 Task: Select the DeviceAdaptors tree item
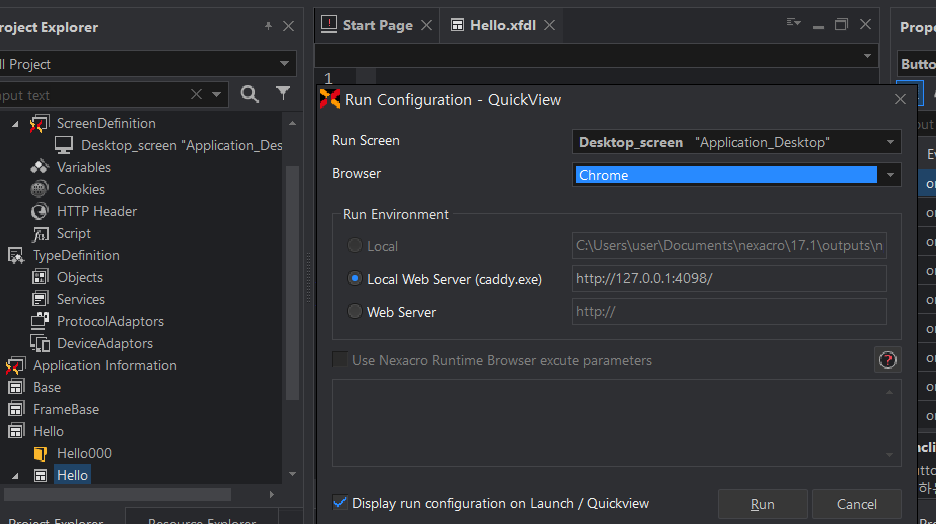click(x=104, y=343)
